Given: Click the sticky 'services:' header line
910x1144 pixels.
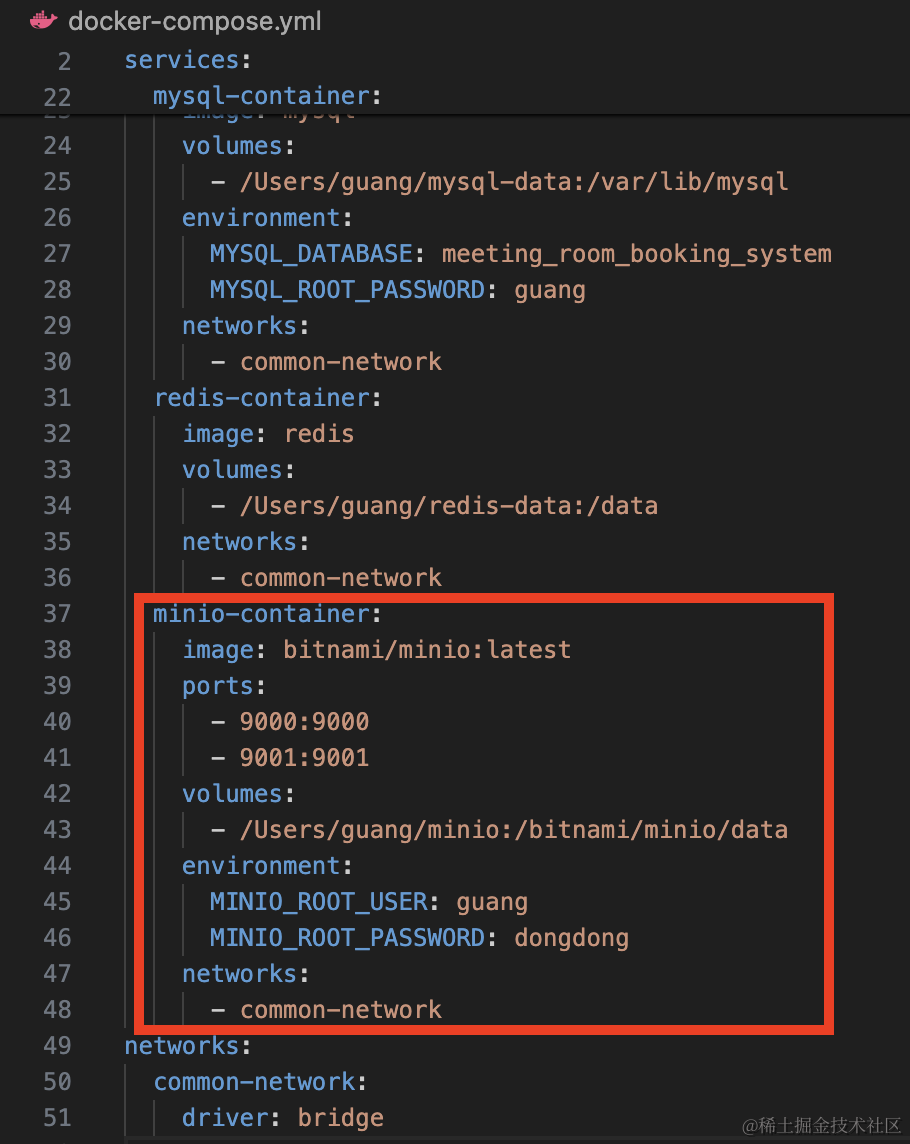Looking at the screenshot, I should pos(188,60).
